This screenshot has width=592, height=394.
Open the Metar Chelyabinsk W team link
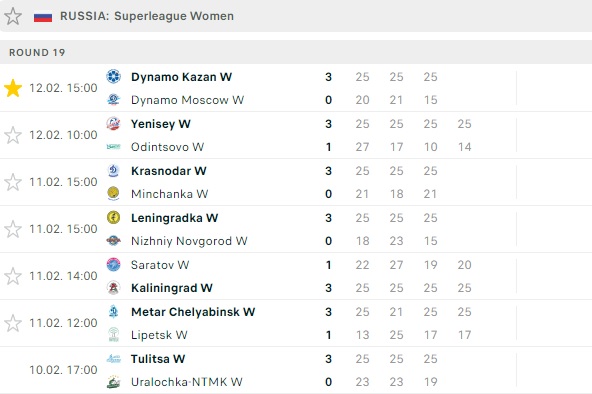point(193,312)
